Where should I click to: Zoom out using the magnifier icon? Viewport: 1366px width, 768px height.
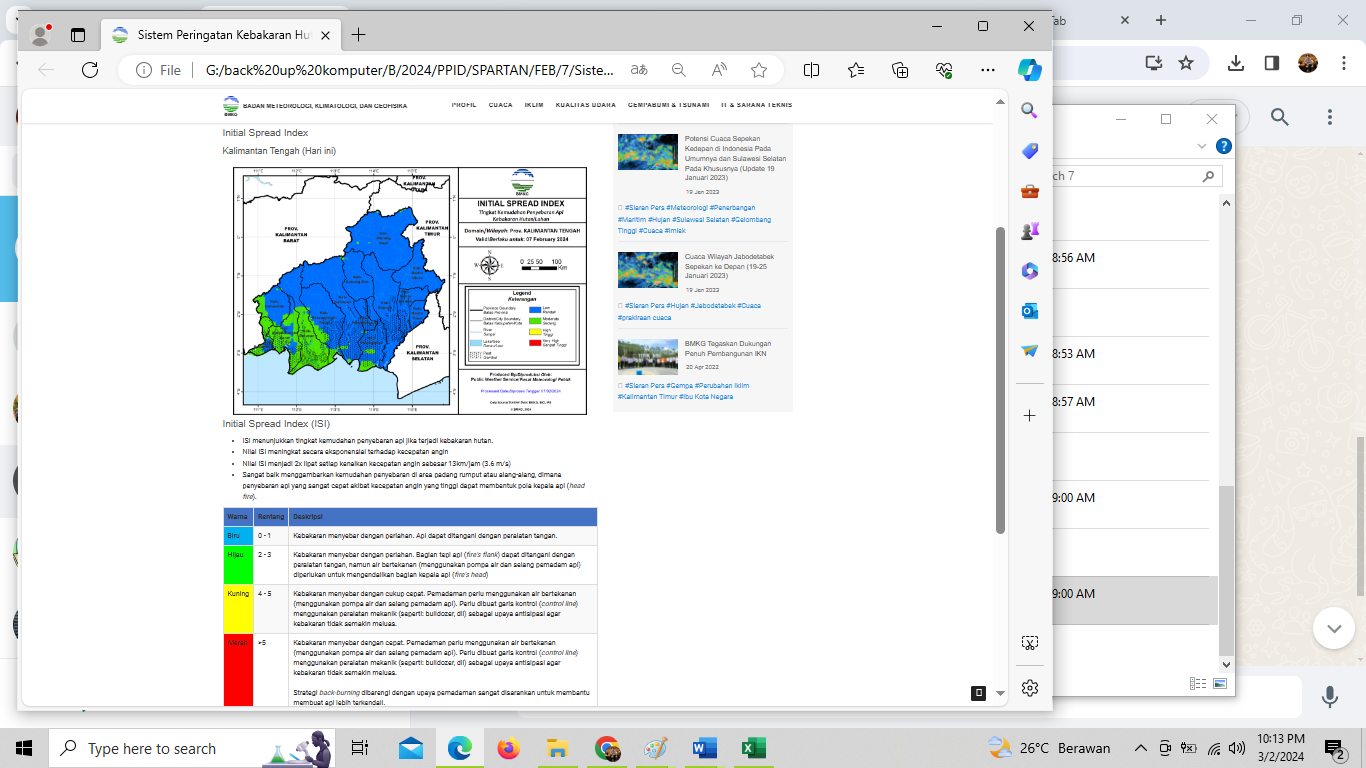coord(679,70)
